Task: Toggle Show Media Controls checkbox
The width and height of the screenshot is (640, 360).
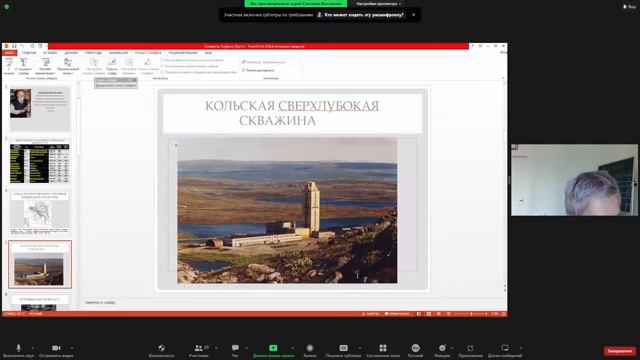Action: pos(162,72)
